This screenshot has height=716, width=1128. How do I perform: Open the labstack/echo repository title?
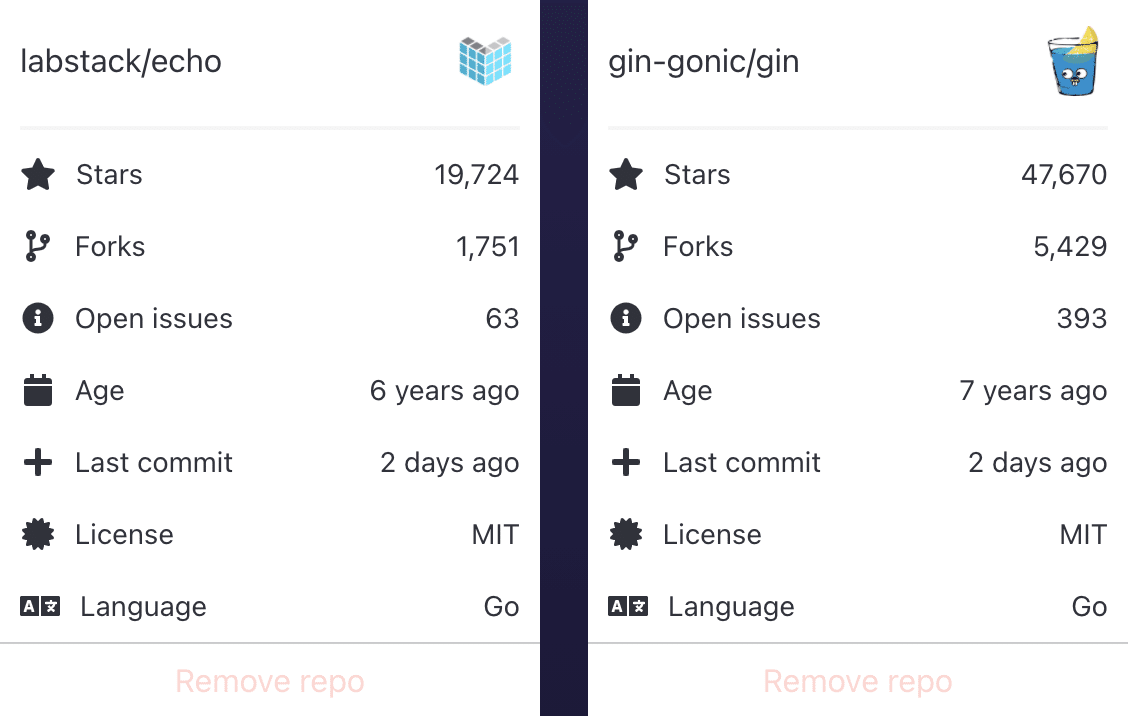tap(121, 62)
